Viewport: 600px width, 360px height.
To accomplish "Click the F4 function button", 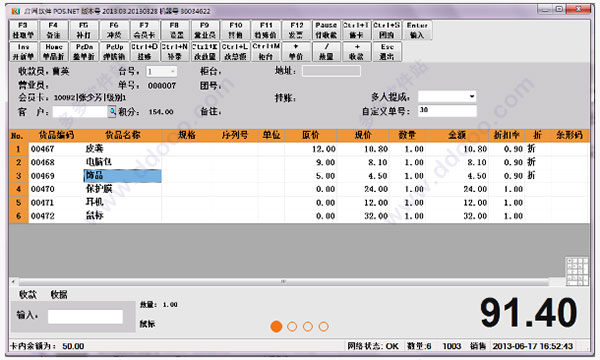I will [x=53, y=30].
